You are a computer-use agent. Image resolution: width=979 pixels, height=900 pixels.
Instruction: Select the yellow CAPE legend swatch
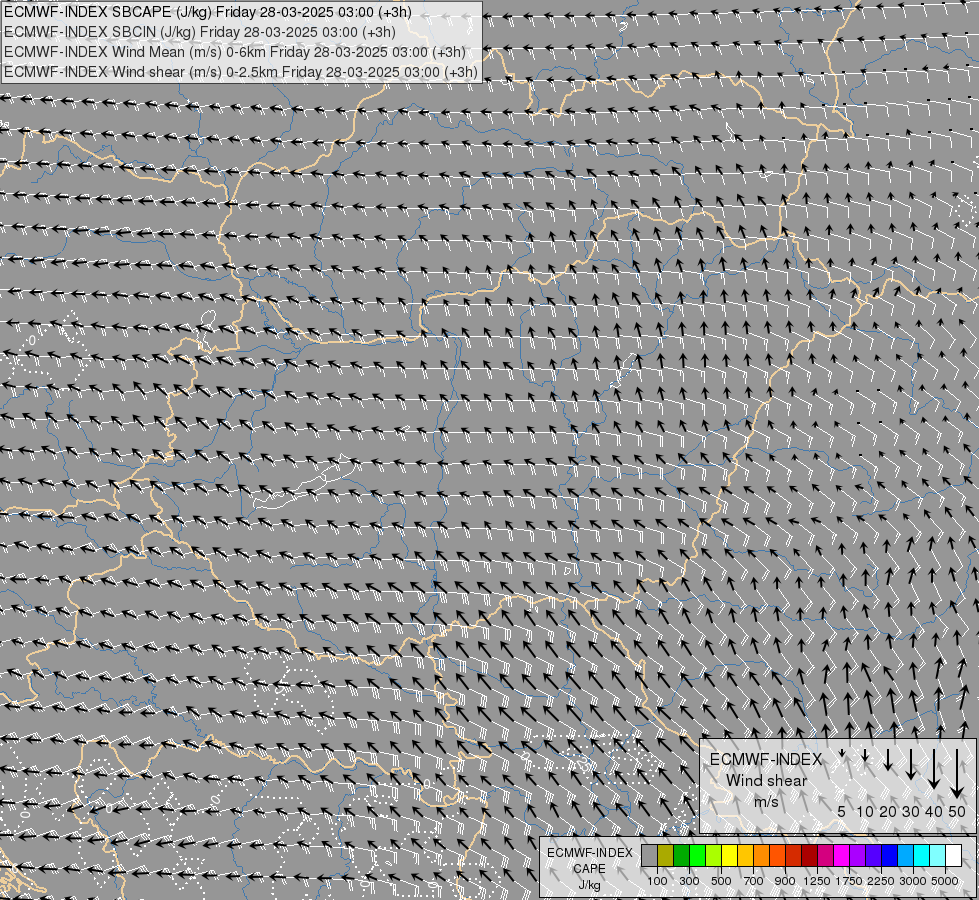point(730,856)
